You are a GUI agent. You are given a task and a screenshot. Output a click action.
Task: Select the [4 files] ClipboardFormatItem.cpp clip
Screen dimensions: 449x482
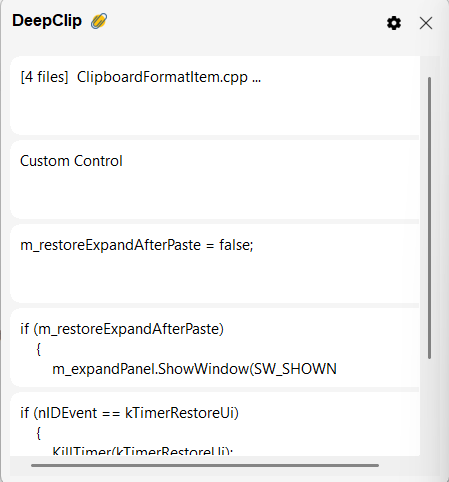215,96
